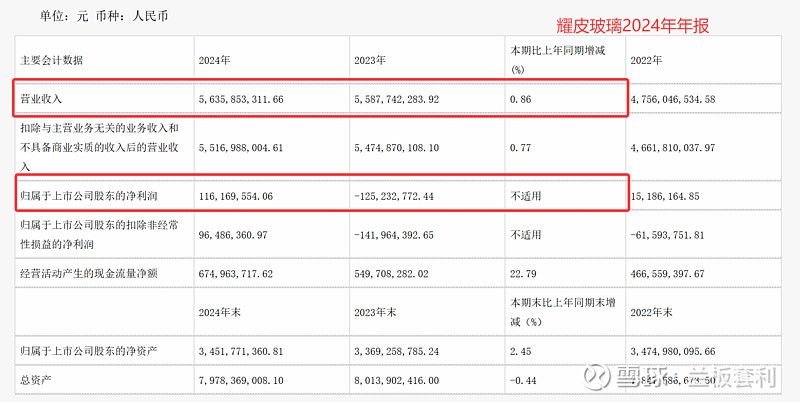Click the 总资产 row label
Viewport: 800px width, 402px height.
pyautogui.click(x=35, y=381)
